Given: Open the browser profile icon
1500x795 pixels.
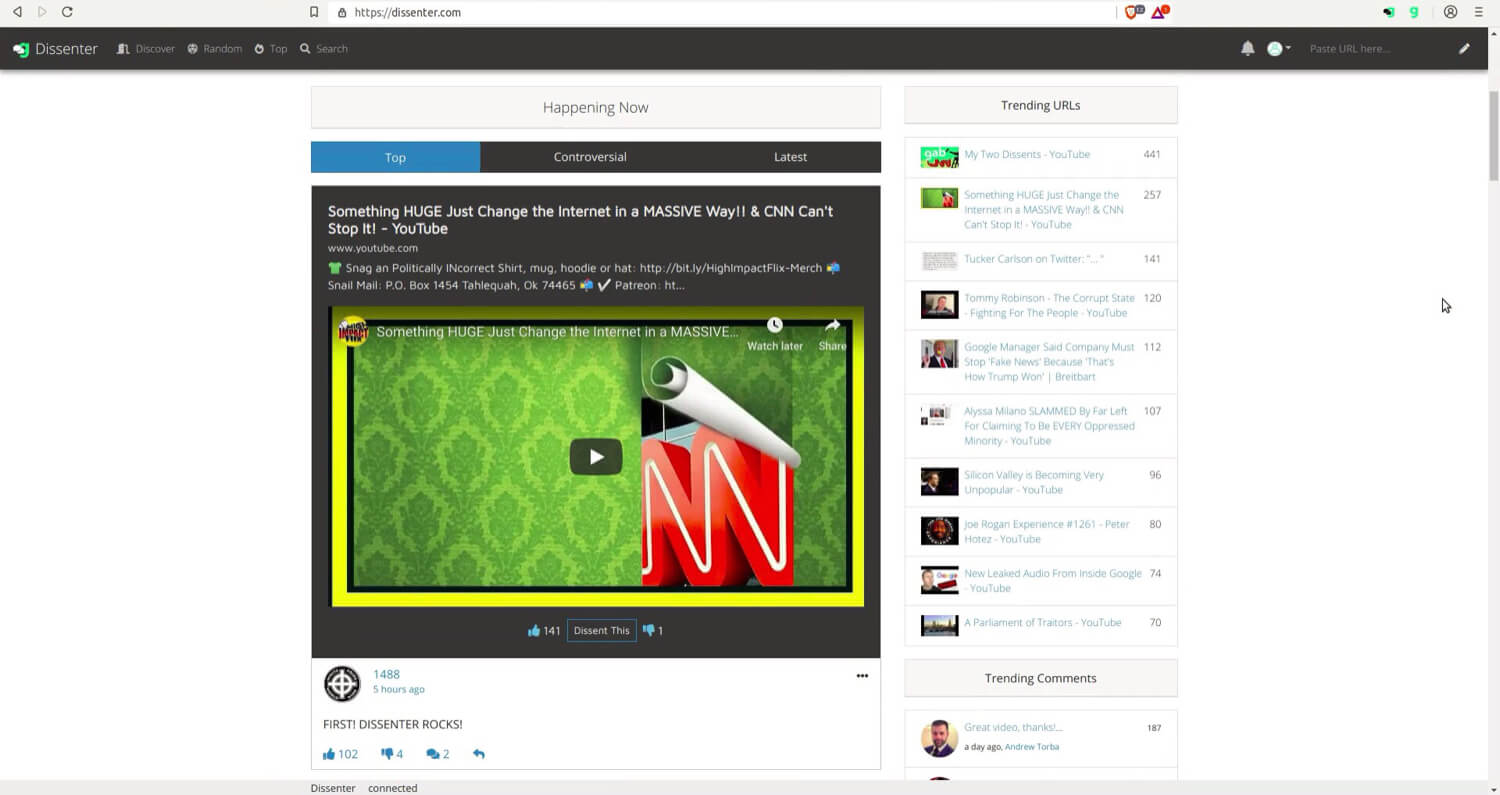Looking at the screenshot, I should pyautogui.click(x=1450, y=12).
